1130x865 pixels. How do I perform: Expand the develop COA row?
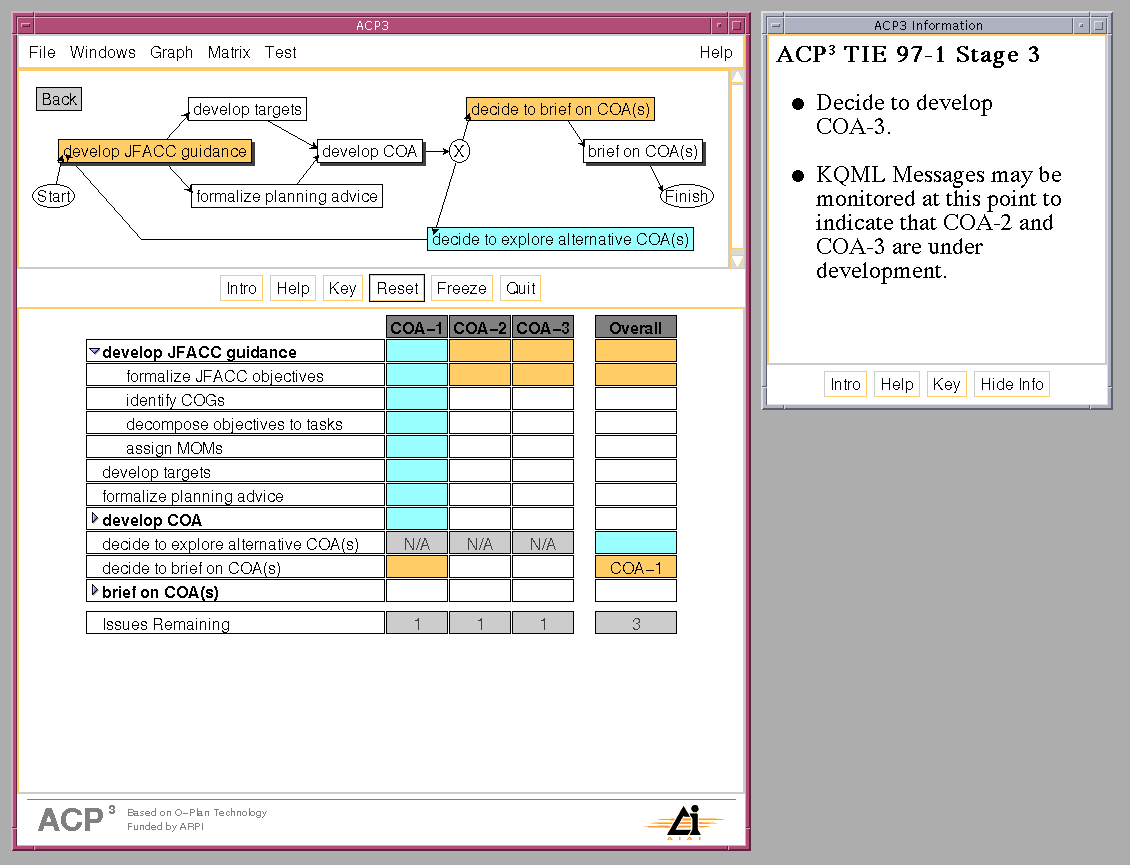[x=95, y=519]
